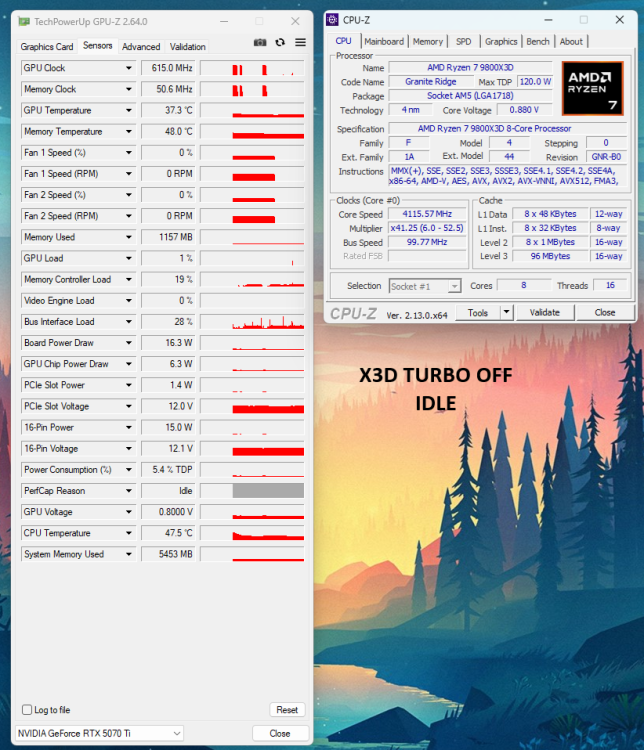This screenshot has height=750, width=644.
Task: Open the GPU Clock sensor dropdown
Action: 129,68
